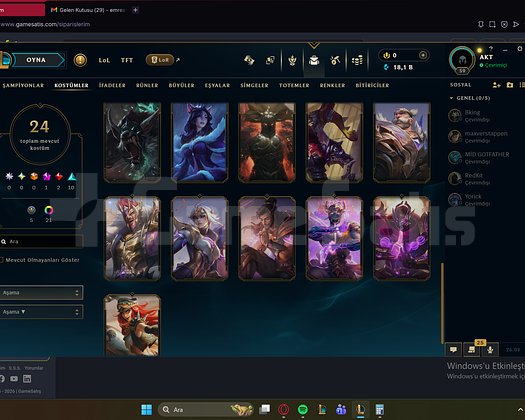Open the chat bubble icon at bottom right
This screenshot has height=420, width=525.
click(453, 349)
